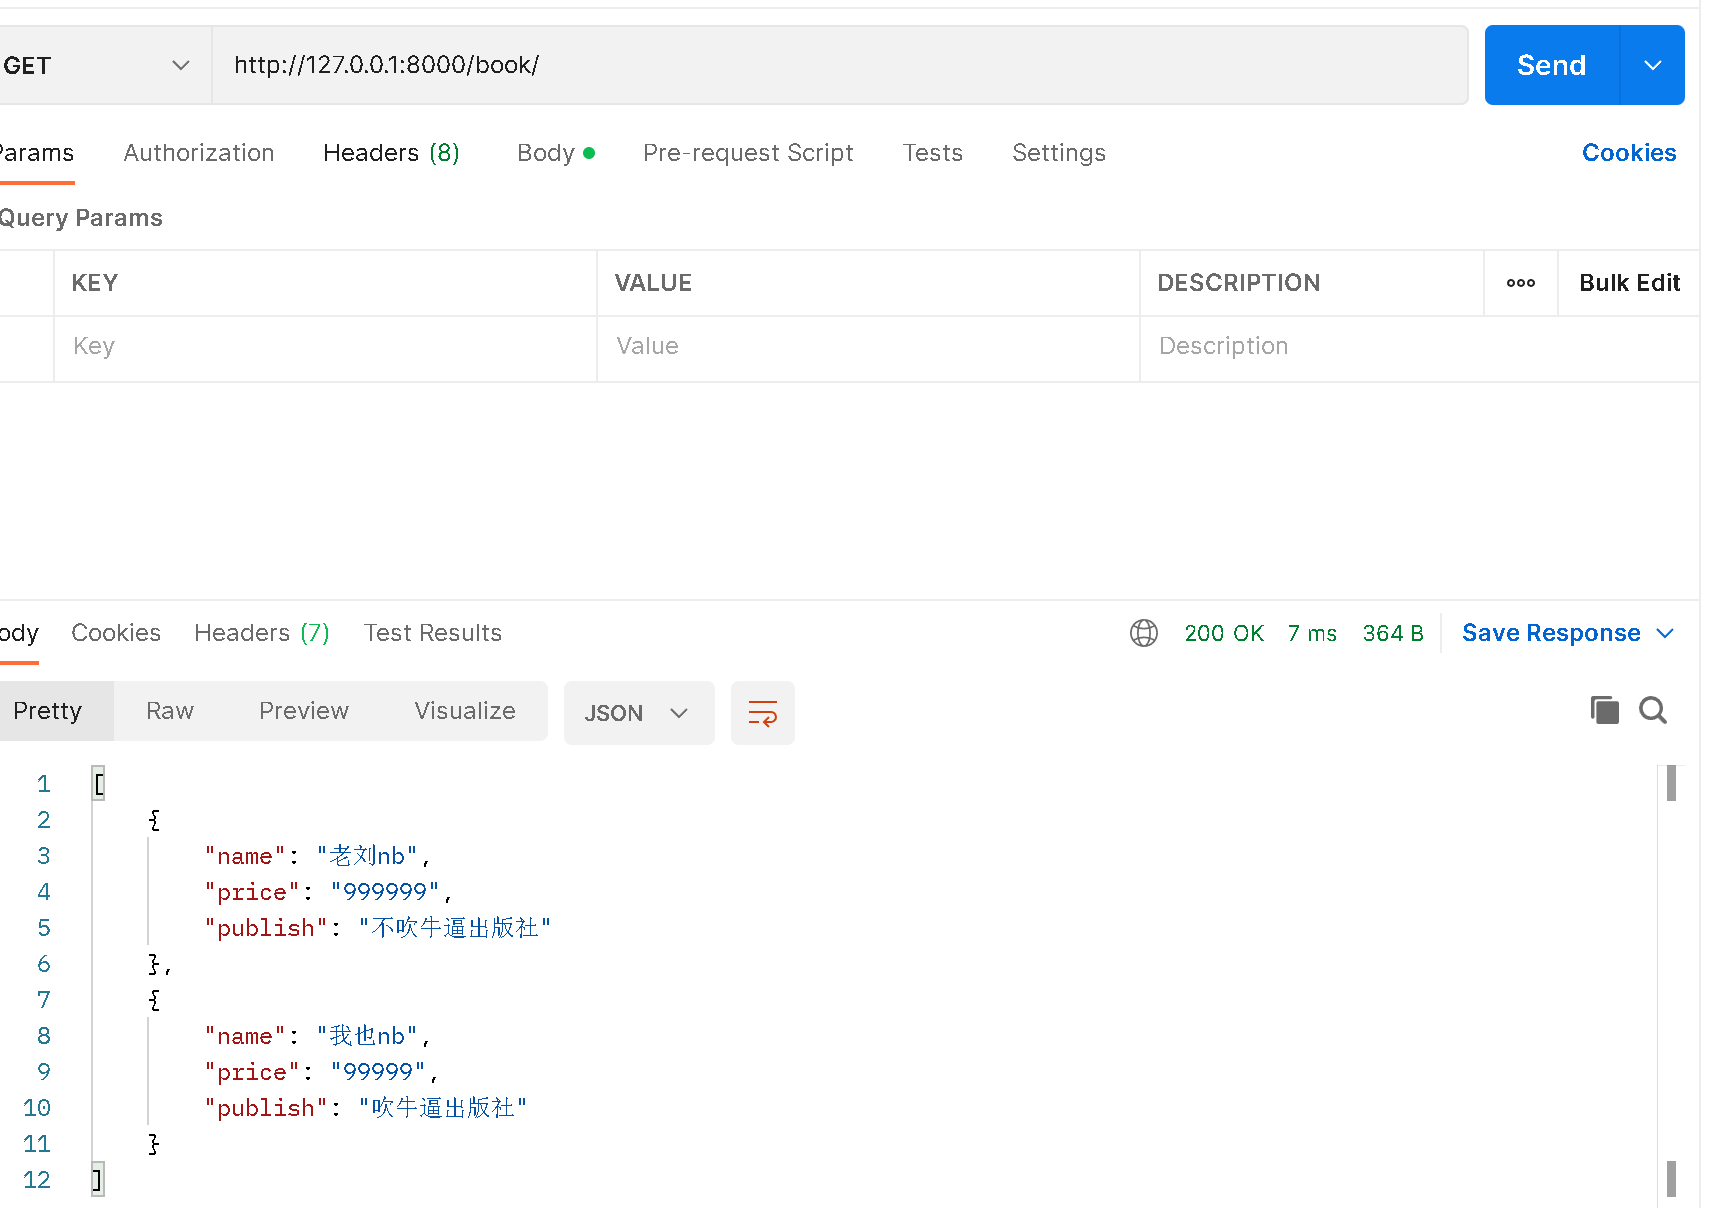Viewport: 1720px width, 1208px height.
Task: Select the Raw view
Action: pos(170,711)
